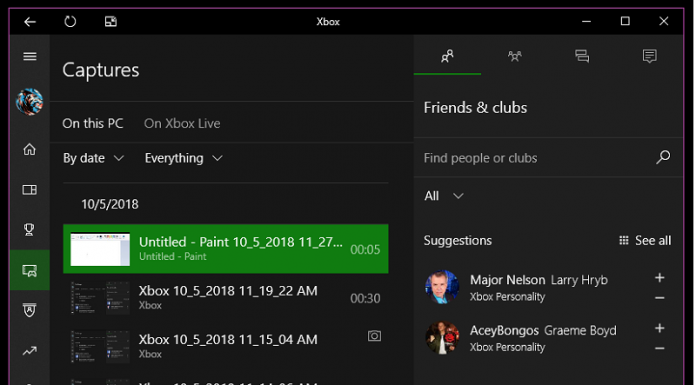Open Major Nelson profile picture
This screenshot has height=385, width=696.
(442, 287)
